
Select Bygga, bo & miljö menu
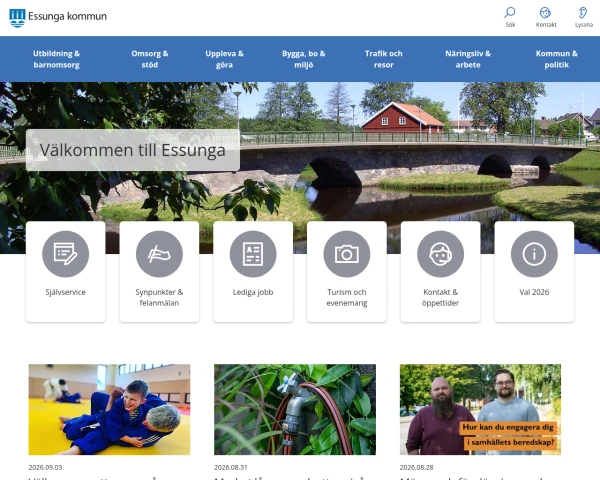point(303,59)
